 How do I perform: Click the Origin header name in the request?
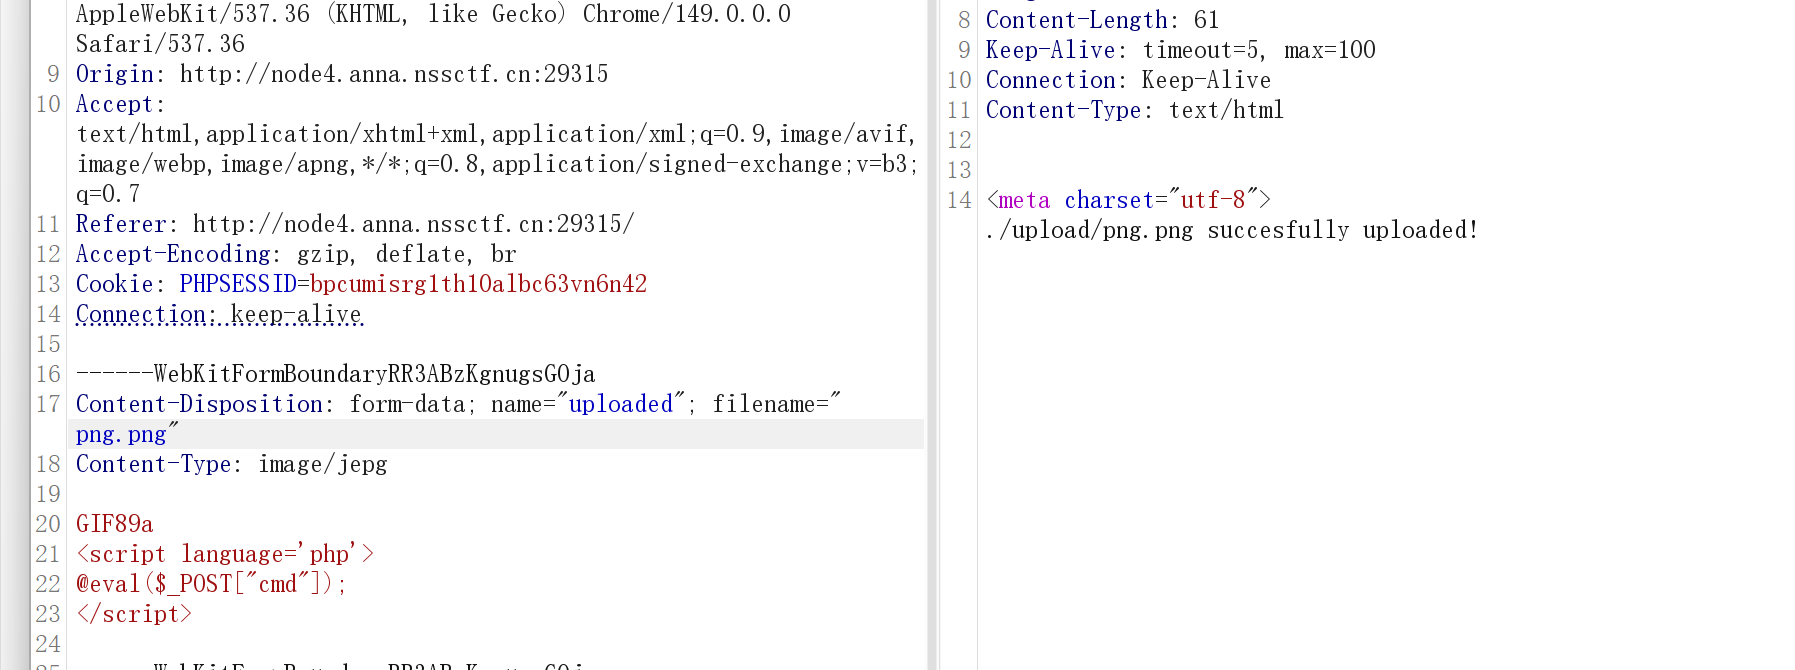[114, 74]
